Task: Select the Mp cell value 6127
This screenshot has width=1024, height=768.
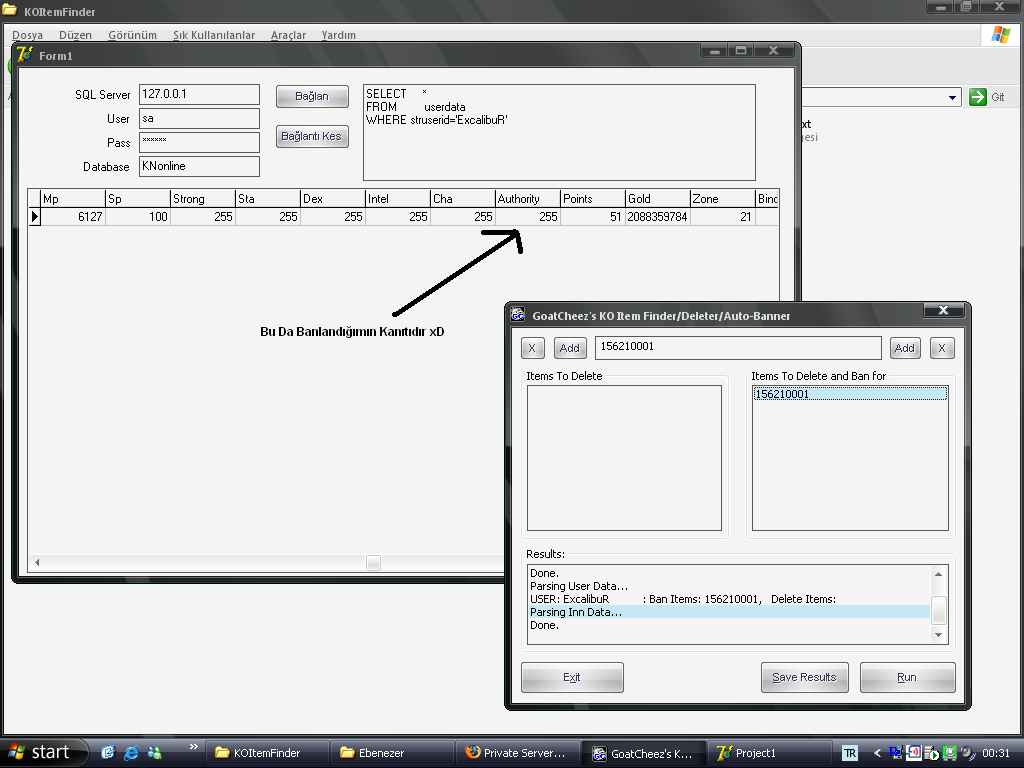Action: [x=72, y=217]
